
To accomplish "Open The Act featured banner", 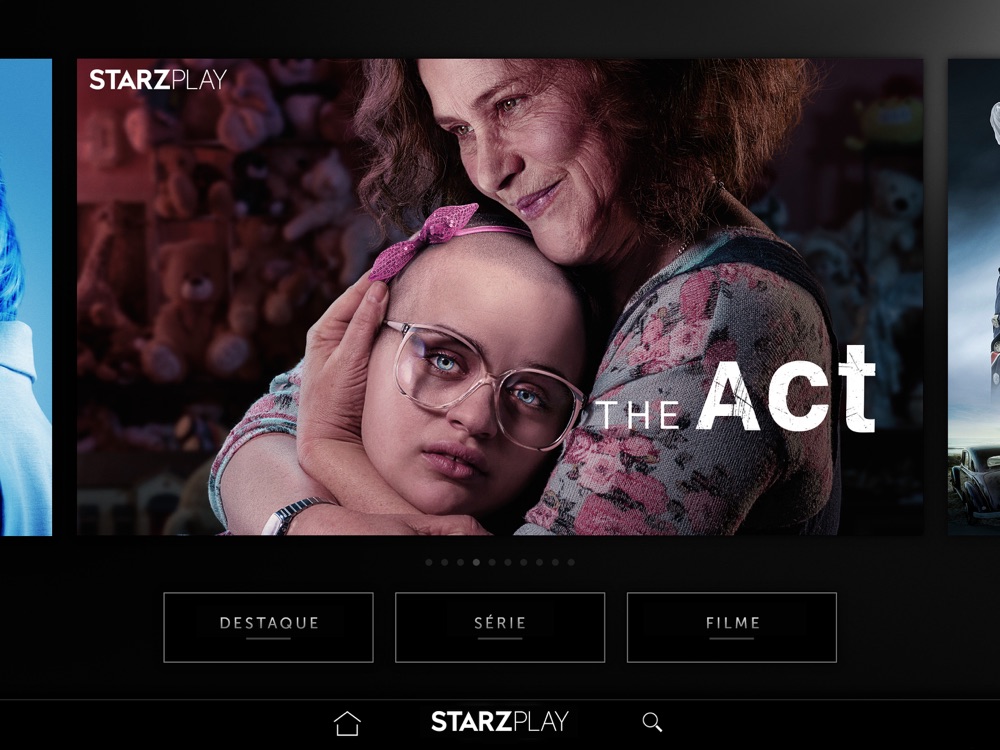I will pyautogui.click(x=500, y=297).
